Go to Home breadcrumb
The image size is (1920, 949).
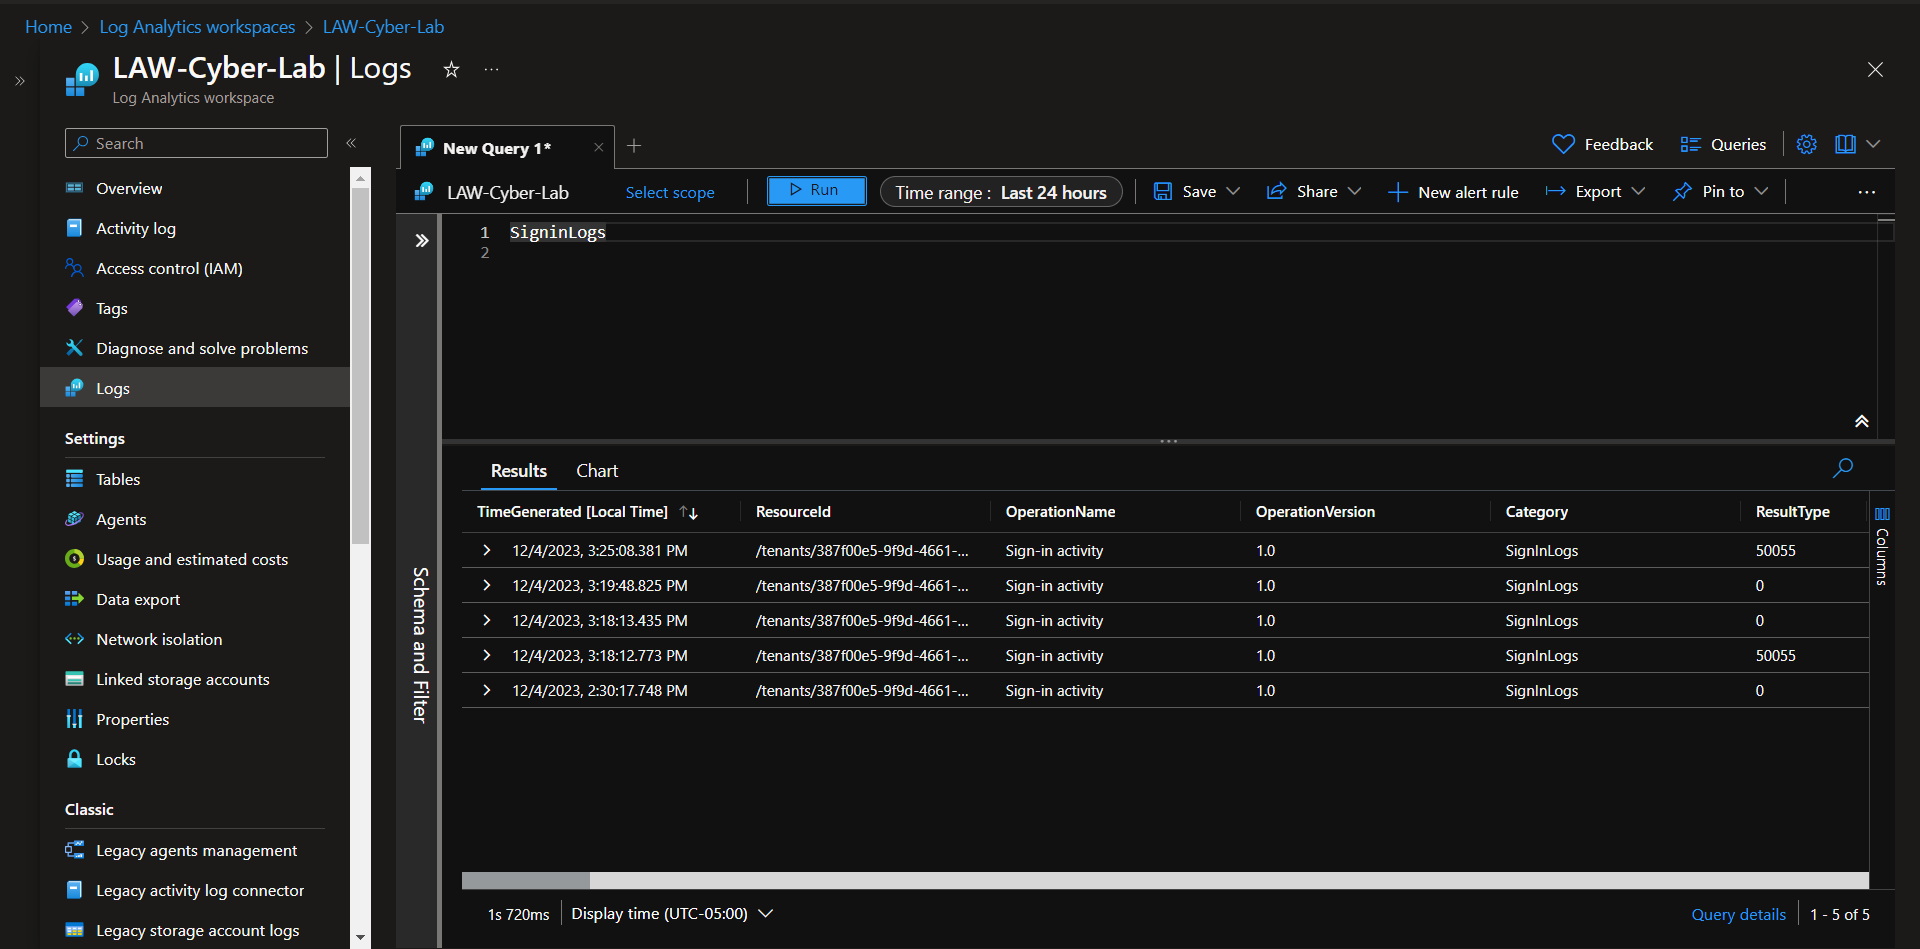click(48, 27)
